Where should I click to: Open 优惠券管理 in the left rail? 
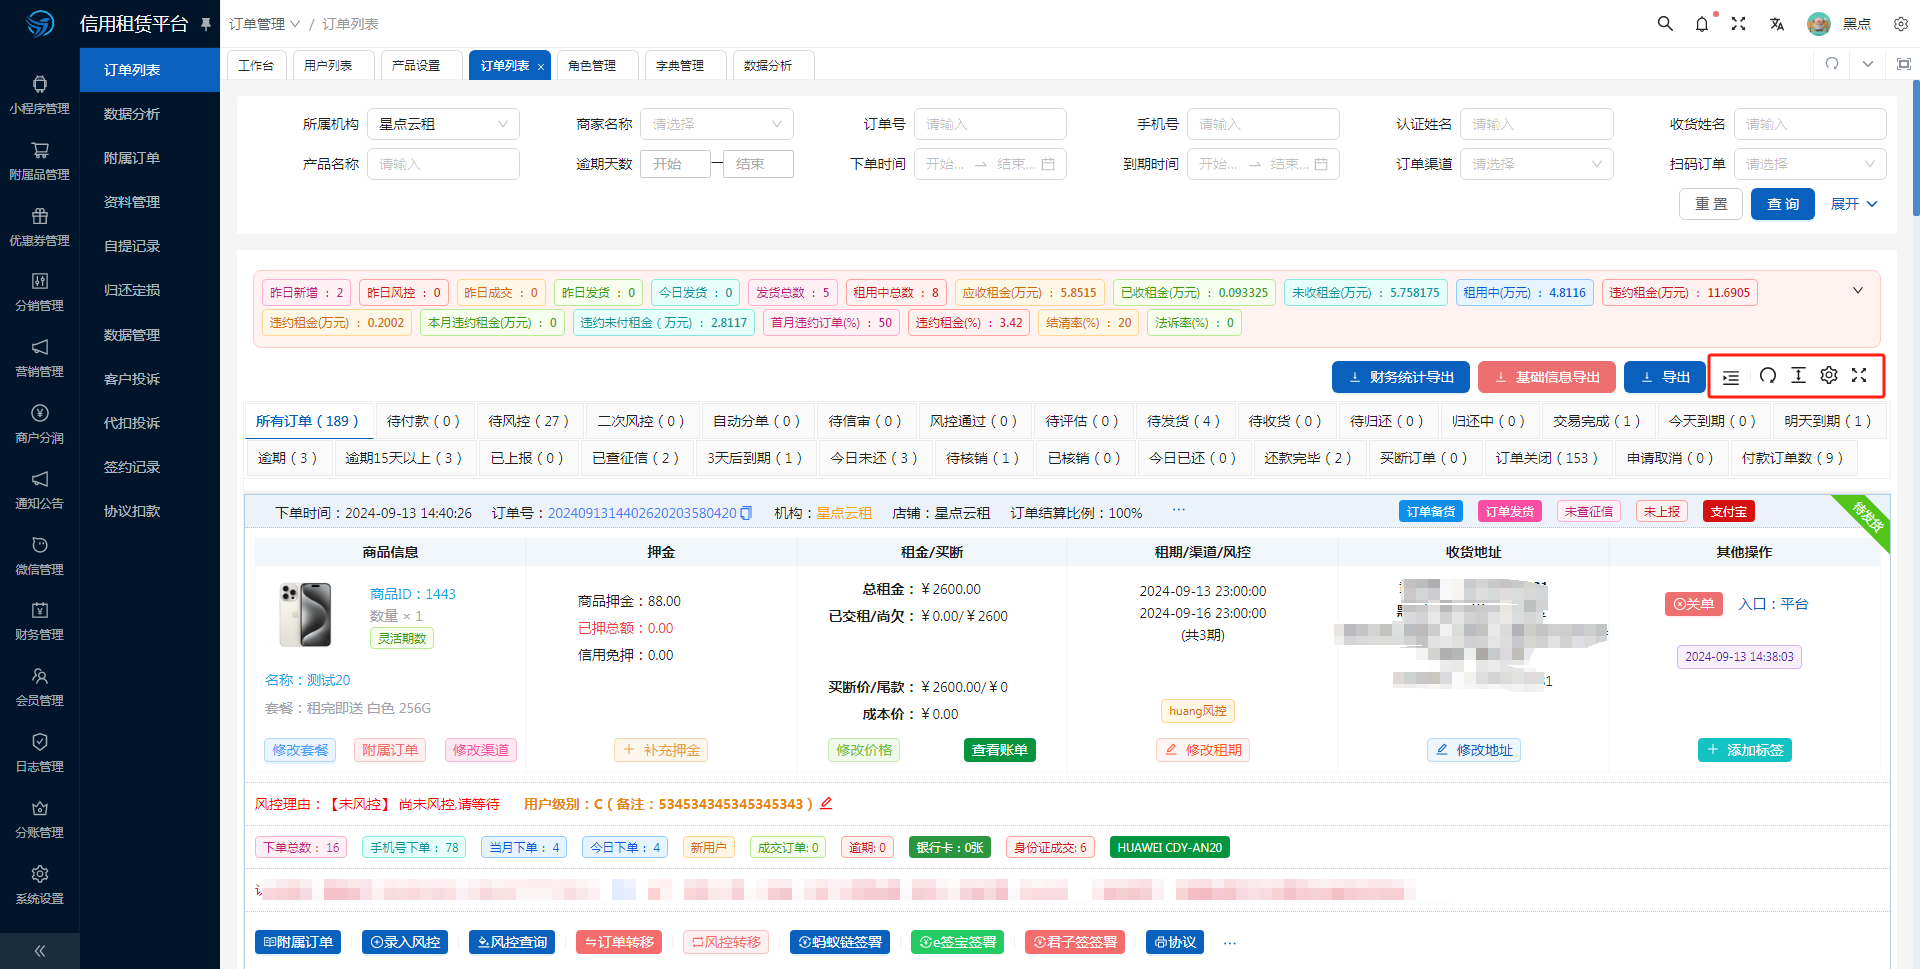[x=40, y=228]
